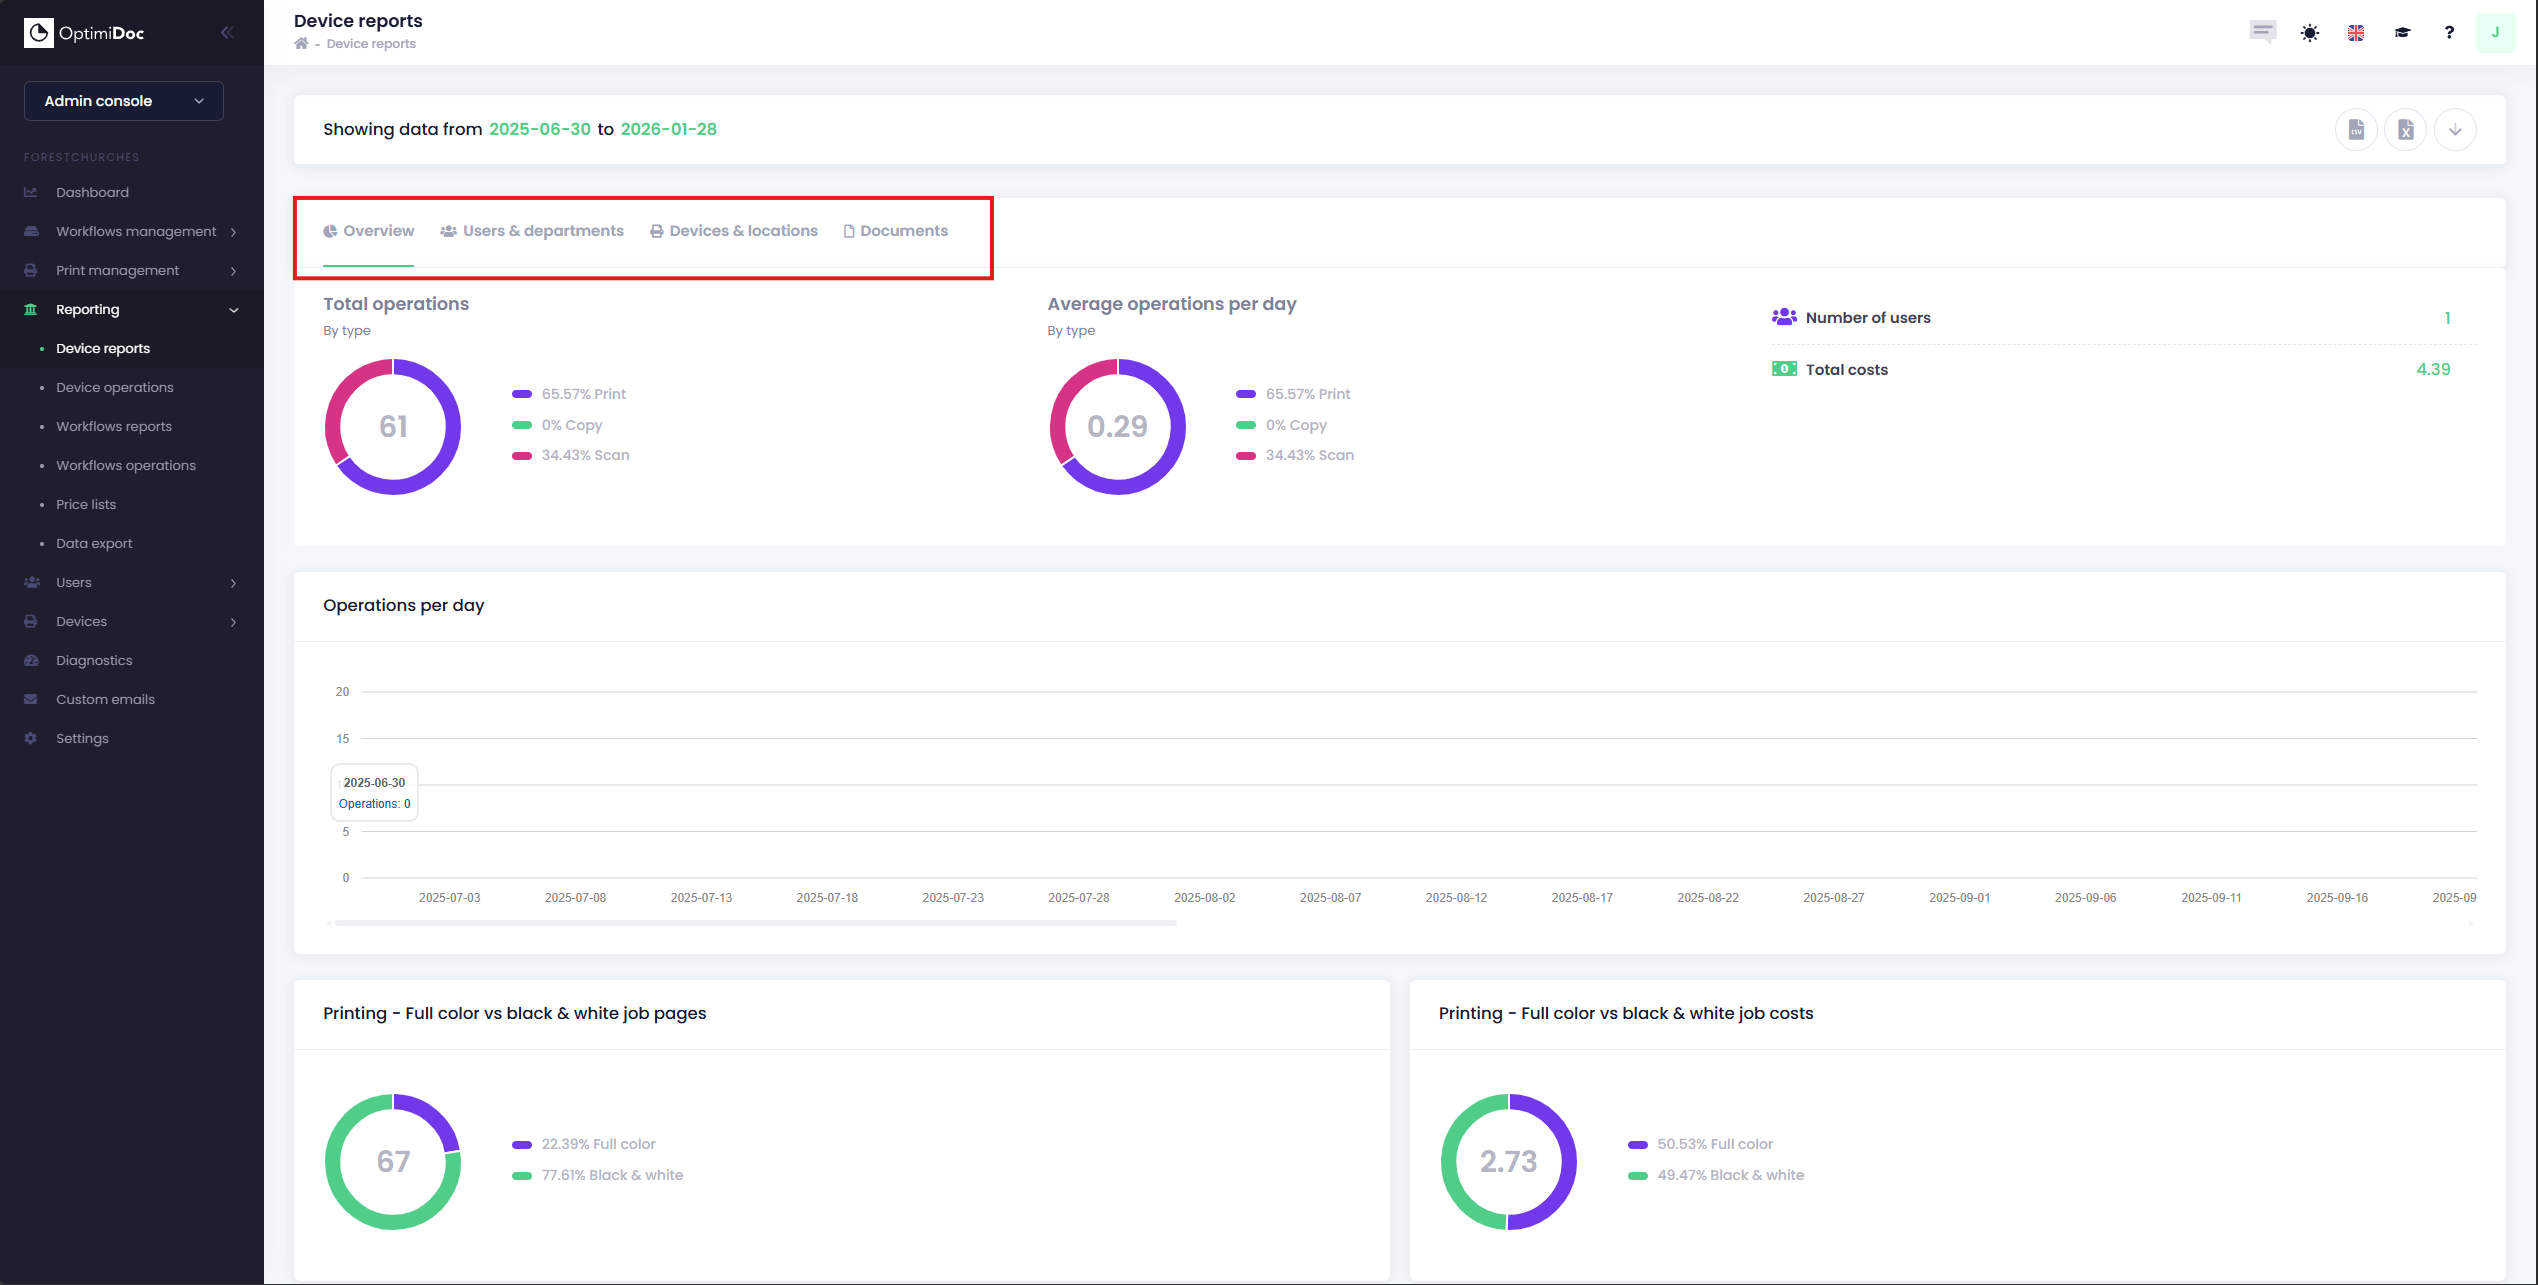Switch to Users & departments tab

pos(532,231)
